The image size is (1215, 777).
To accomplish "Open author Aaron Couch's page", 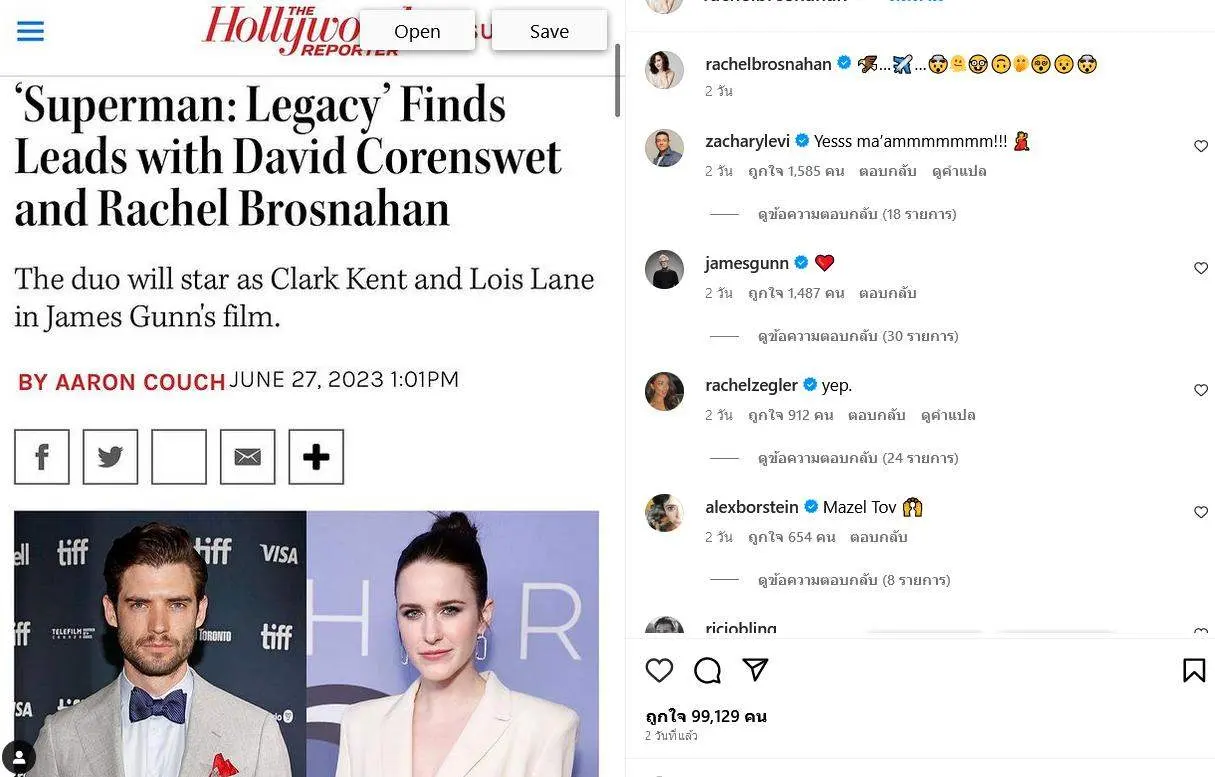I will (121, 381).
